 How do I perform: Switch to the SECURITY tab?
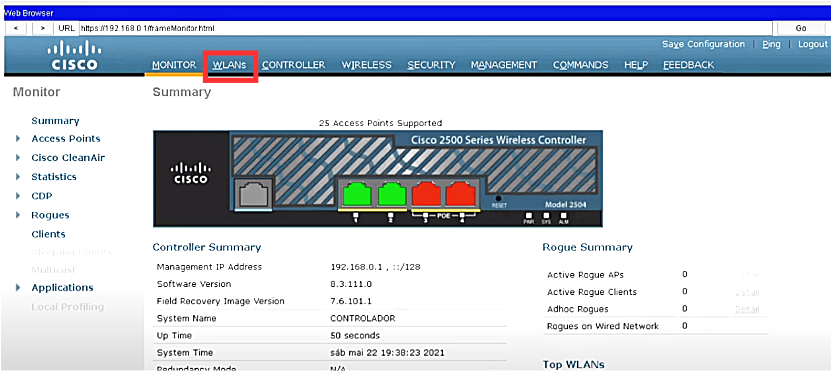pos(431,65)
